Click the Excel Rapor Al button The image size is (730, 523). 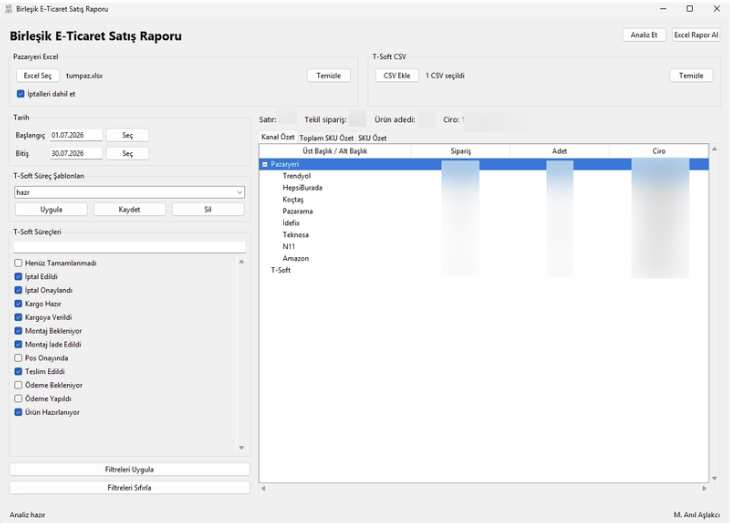[x=696, y=35]
